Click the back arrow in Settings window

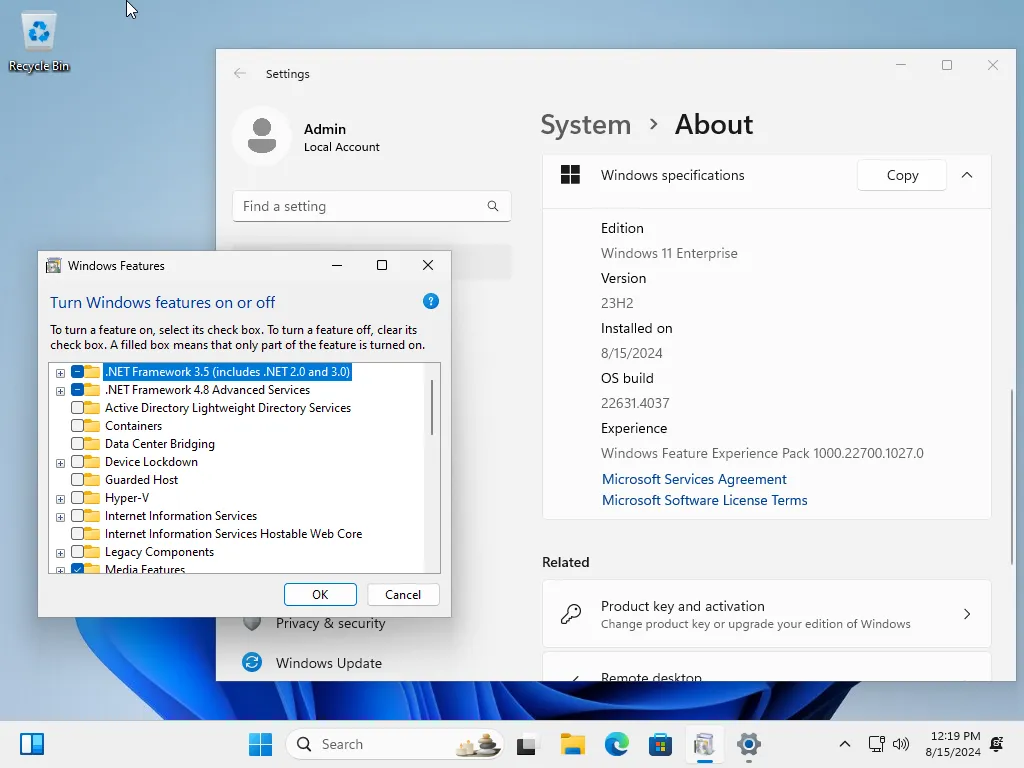click(x=240, y=73)
